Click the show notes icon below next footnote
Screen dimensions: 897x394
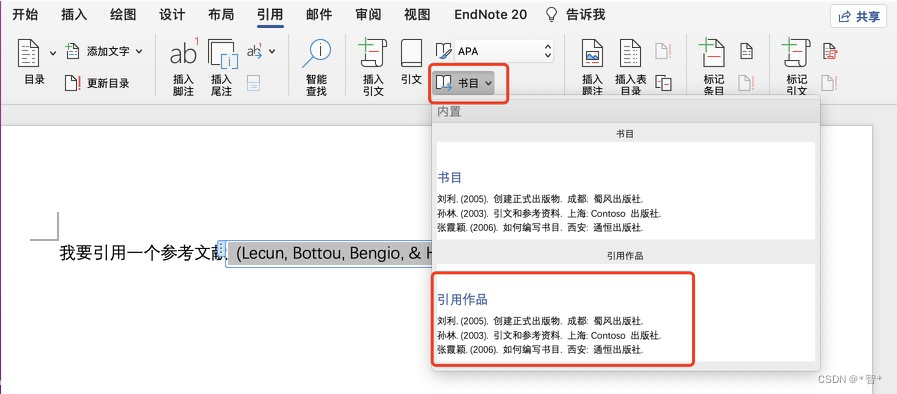click(253, 83)
